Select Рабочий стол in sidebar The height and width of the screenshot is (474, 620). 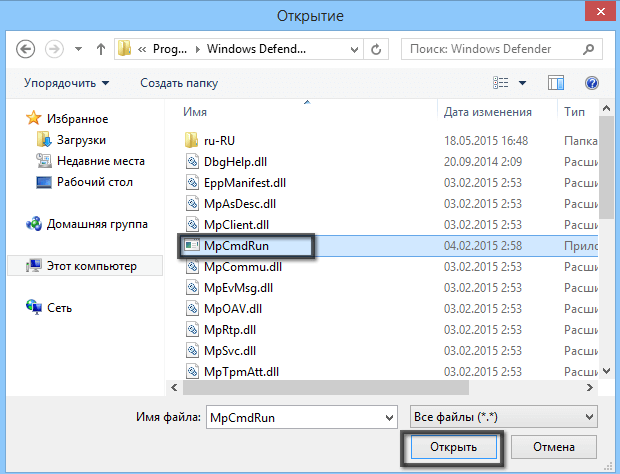pos(95,182)
